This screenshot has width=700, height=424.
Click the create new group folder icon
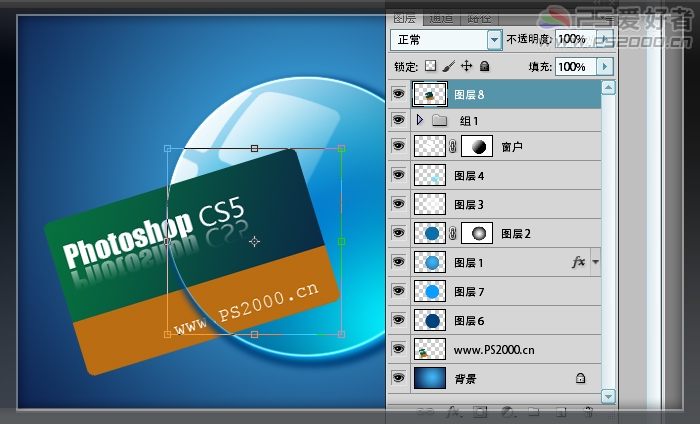click(534, 412)
